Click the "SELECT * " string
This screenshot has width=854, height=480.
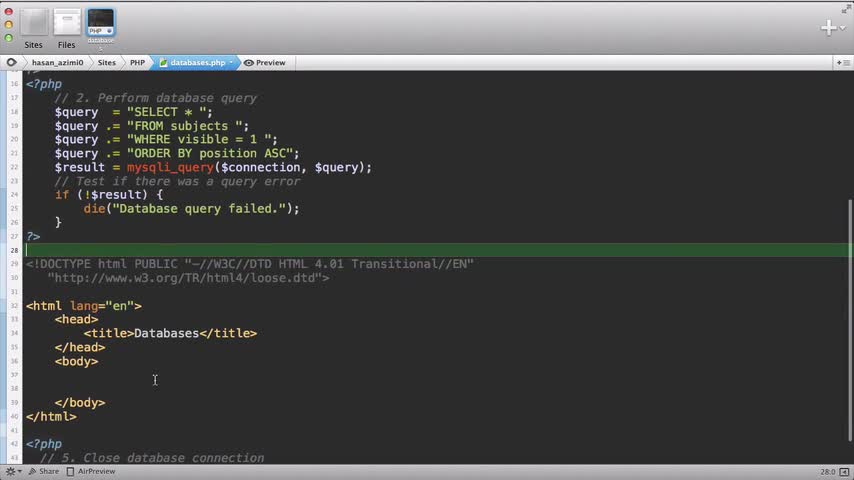tap(166, 112)
